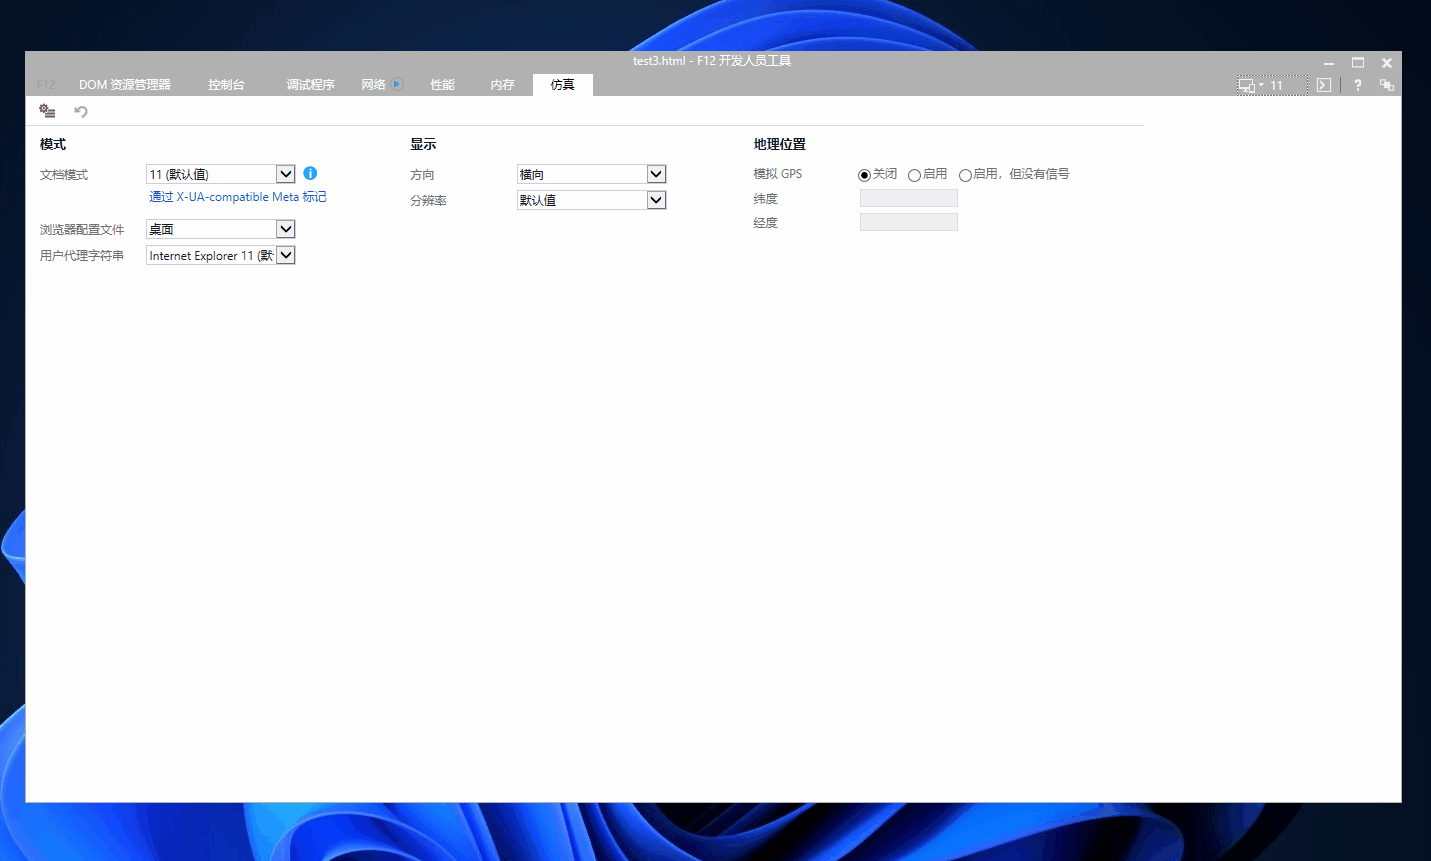Click the blue info icon beside 文档模式
Screen dimensions: 1431x861
tap(310, 173)
